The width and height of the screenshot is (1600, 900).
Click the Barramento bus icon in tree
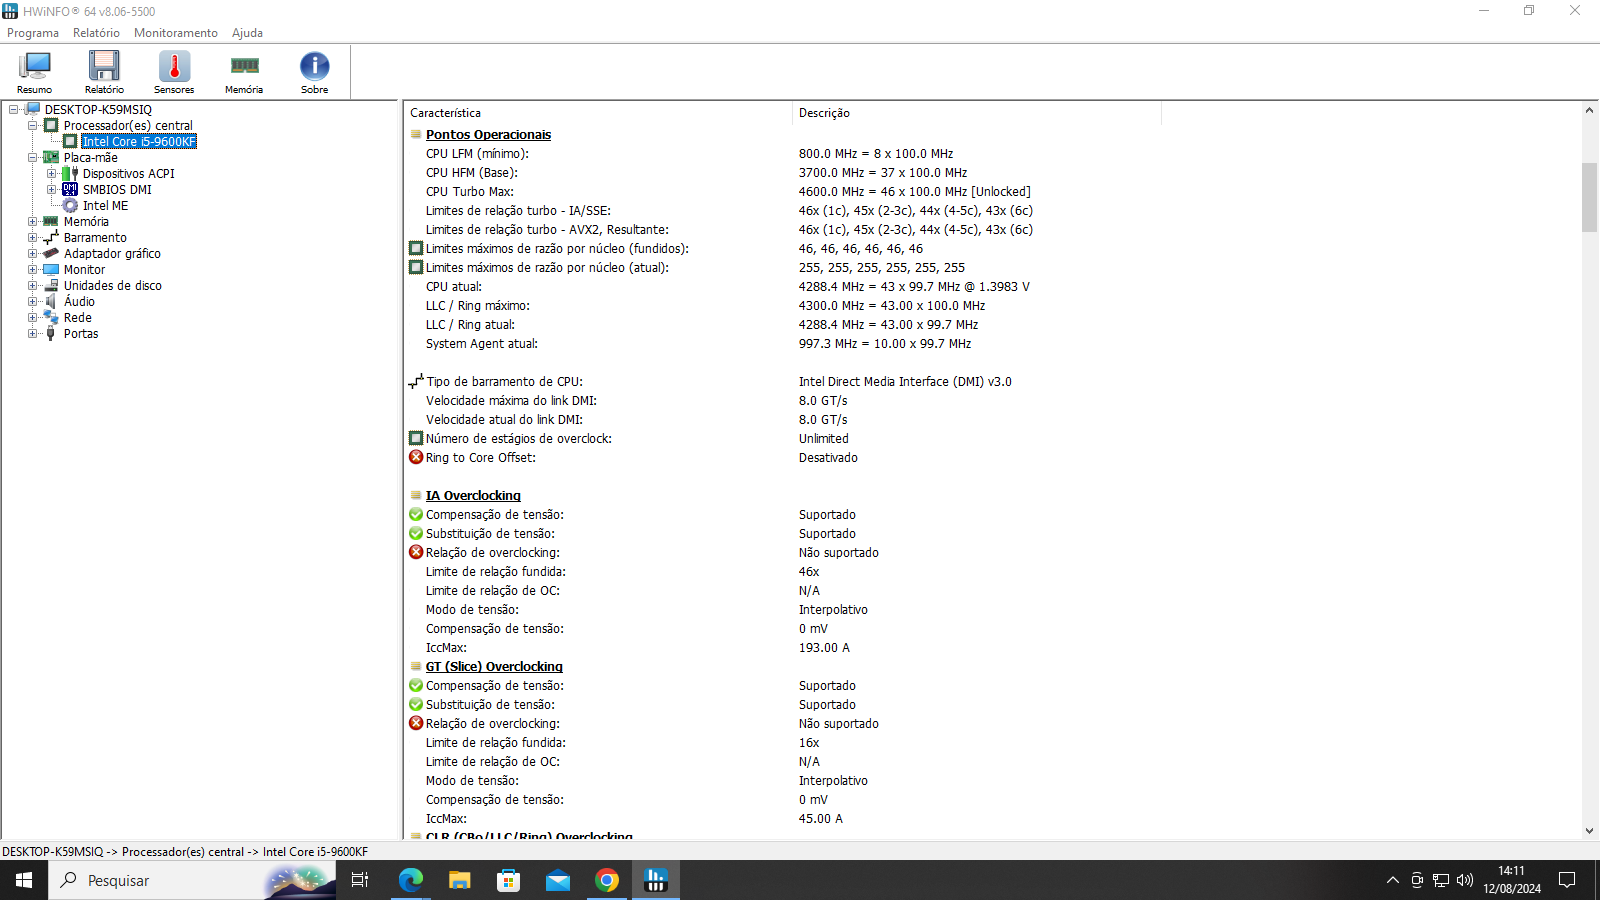coord(51,238)
